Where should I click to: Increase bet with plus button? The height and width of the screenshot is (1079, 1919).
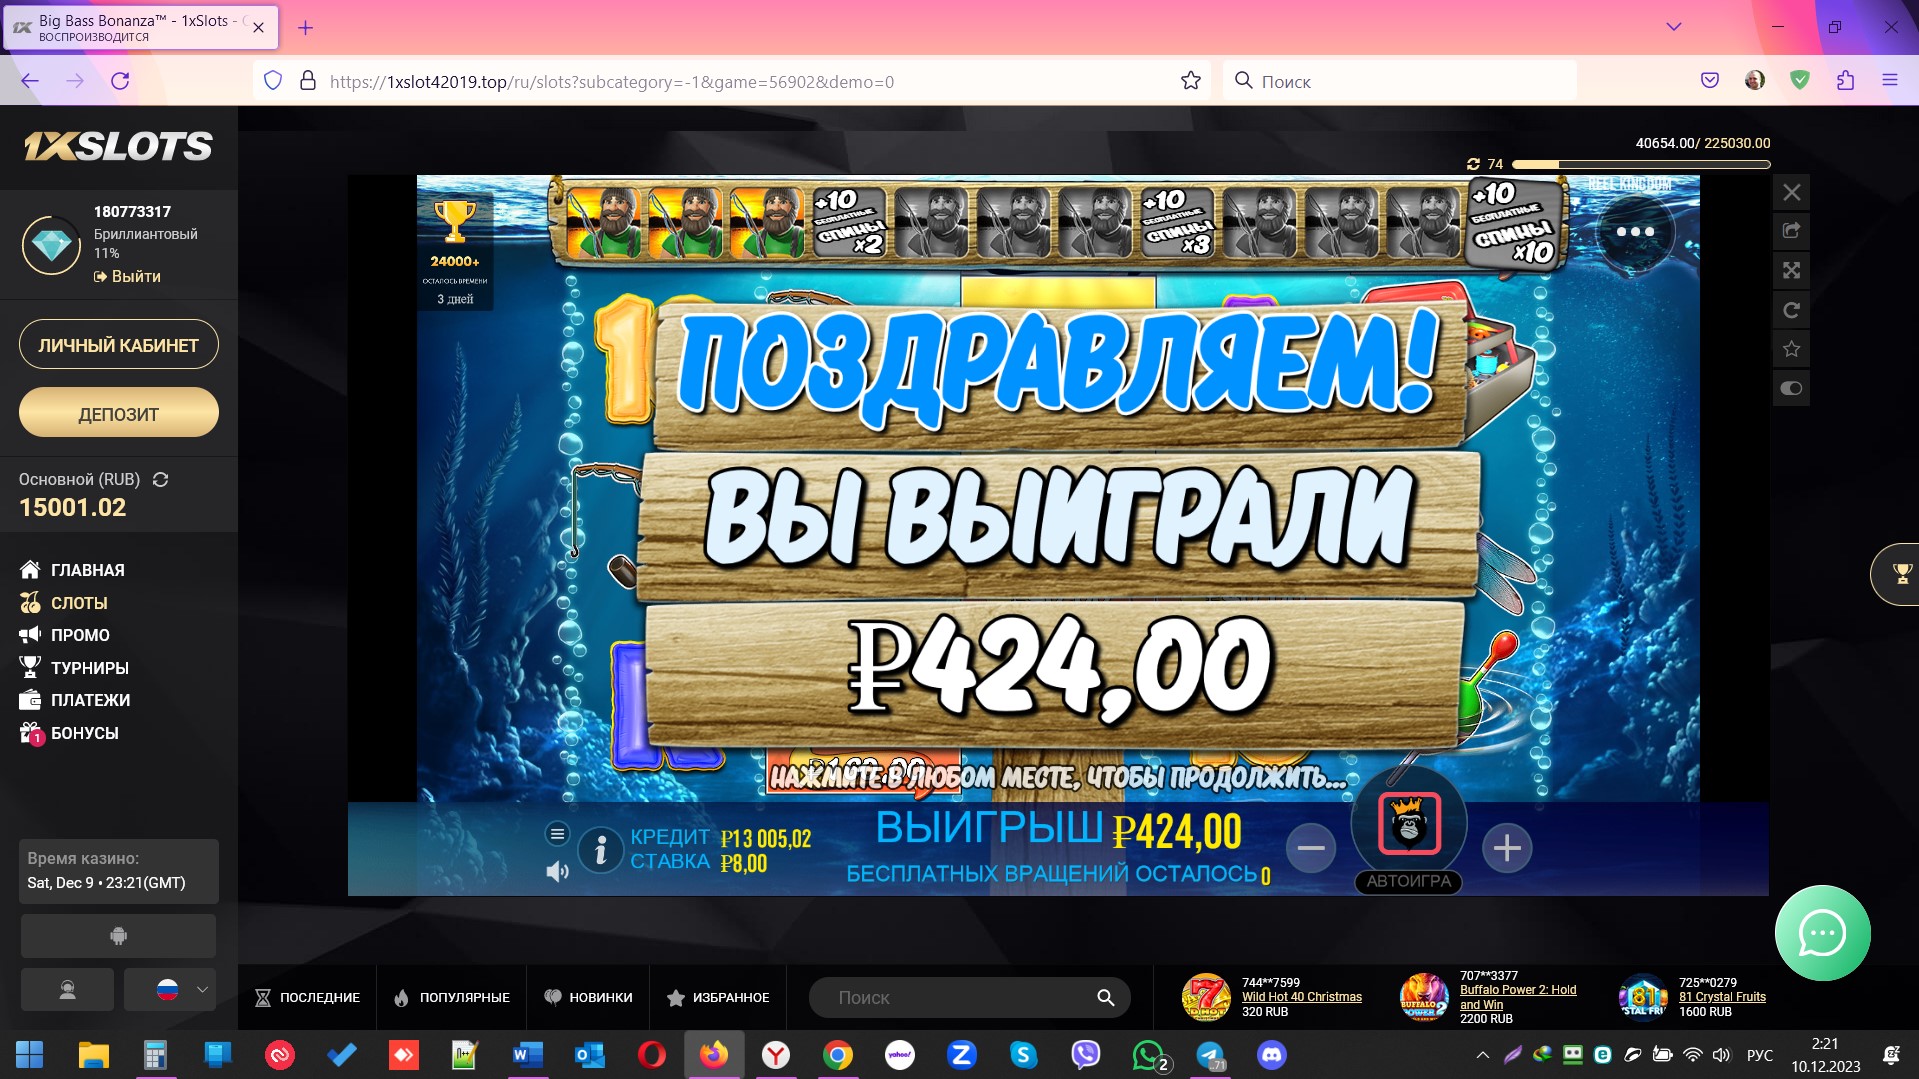click(x=1507, y=848)
